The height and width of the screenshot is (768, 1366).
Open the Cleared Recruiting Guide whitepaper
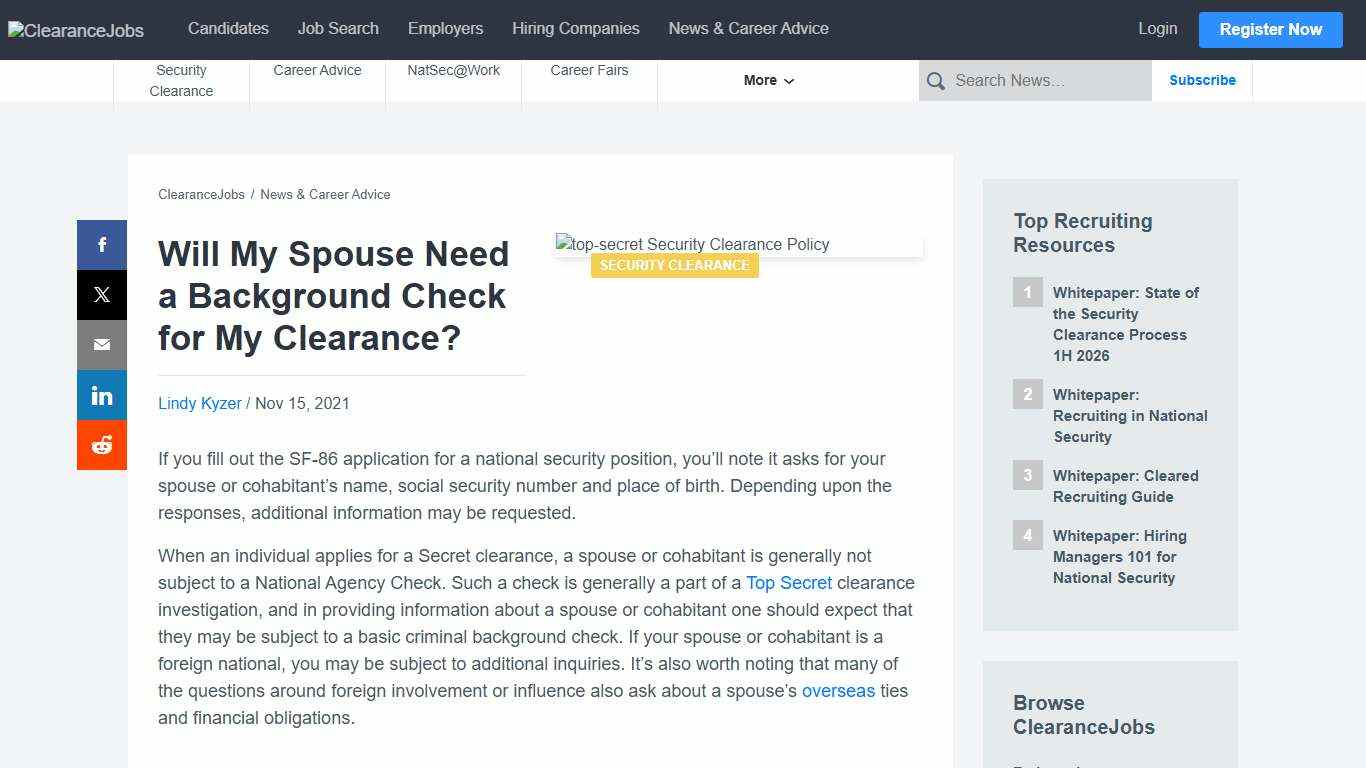pyautogui.click(x=1126, y=486)
